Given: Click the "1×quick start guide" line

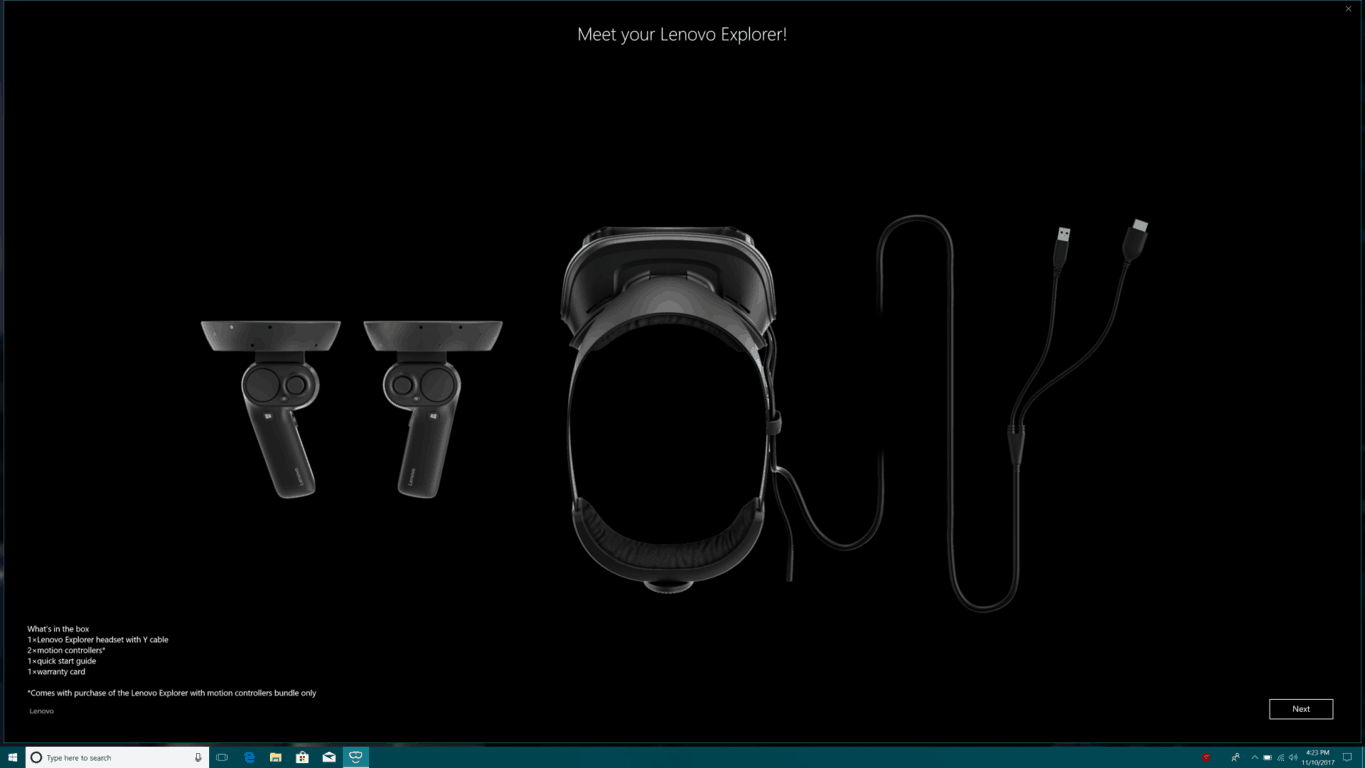Looking at the screenshot, I should coord(62,661).
